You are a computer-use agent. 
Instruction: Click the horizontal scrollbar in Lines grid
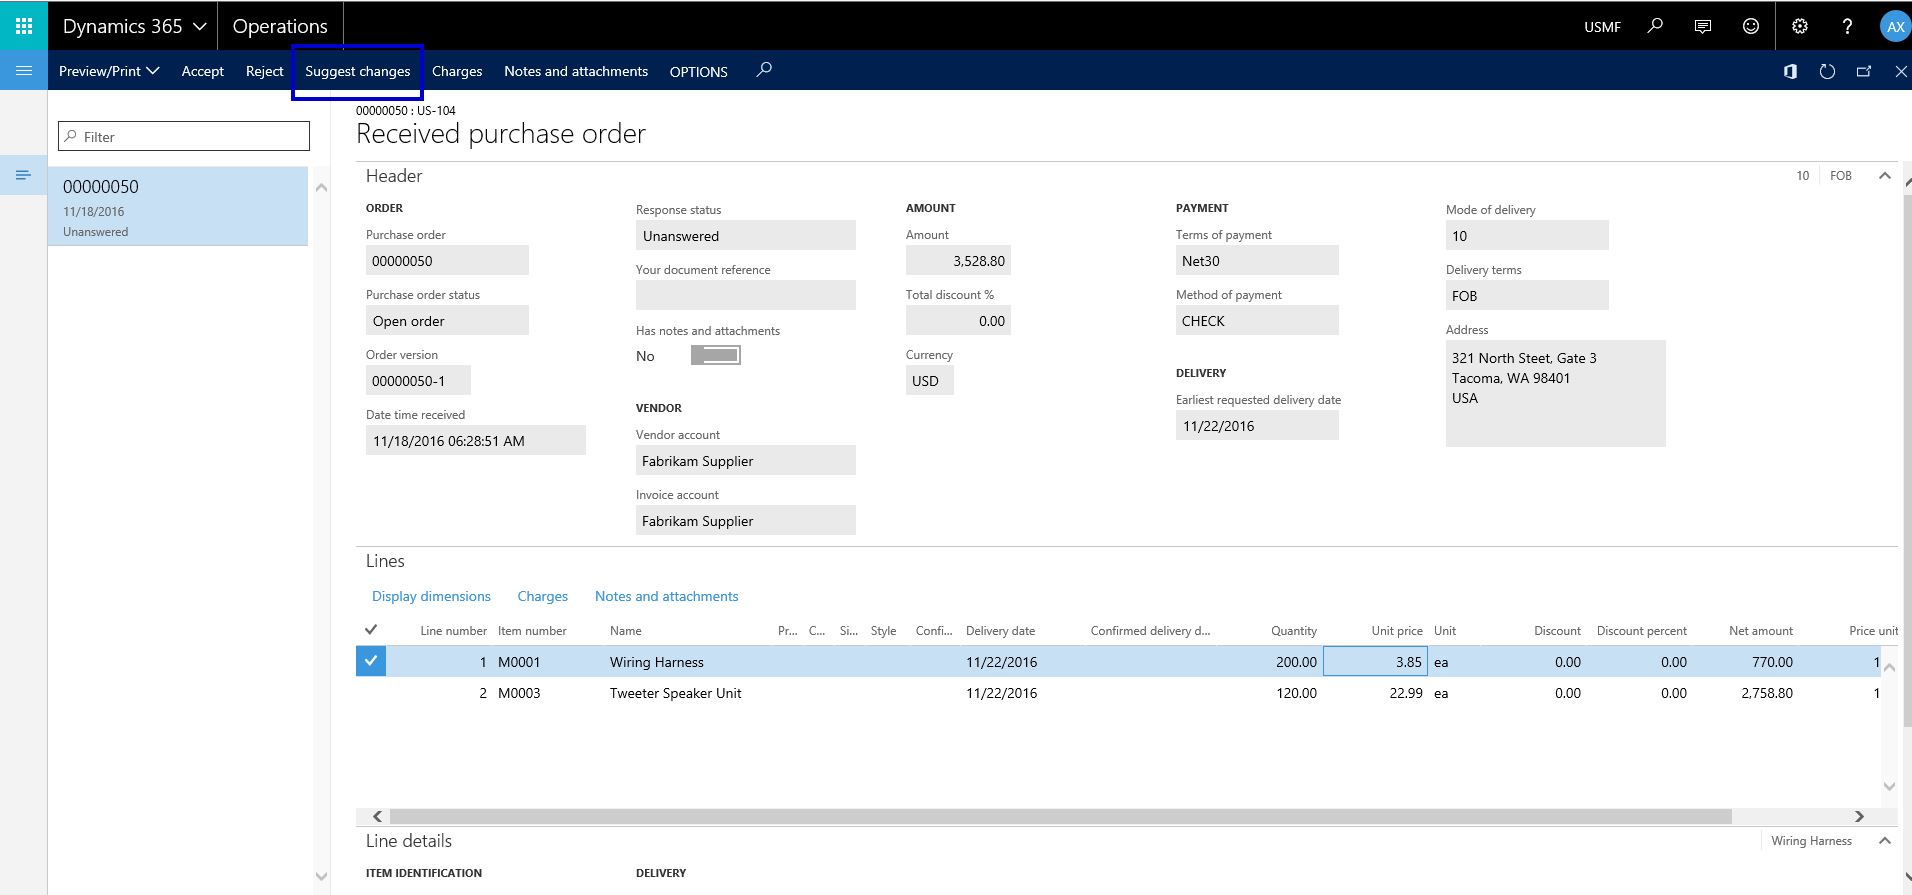(x=1060, y=816)
